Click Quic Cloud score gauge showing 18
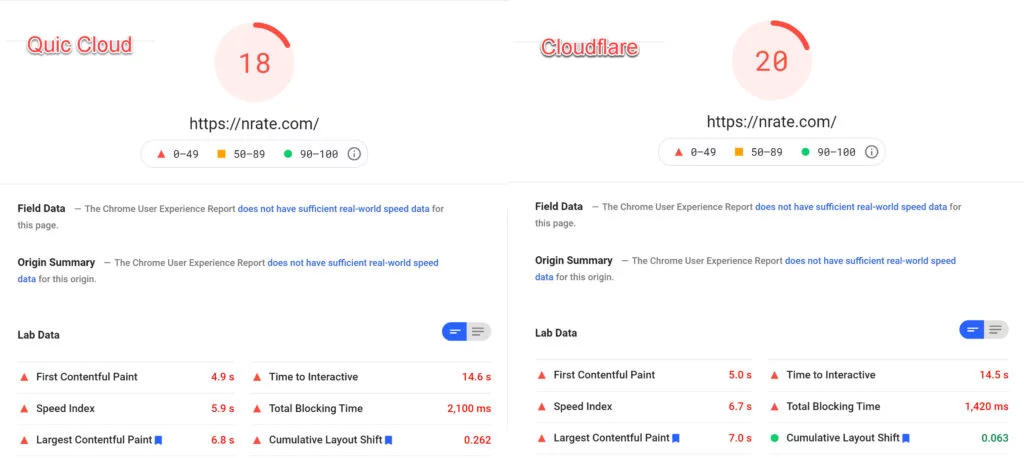 click(x=254, y=62)
